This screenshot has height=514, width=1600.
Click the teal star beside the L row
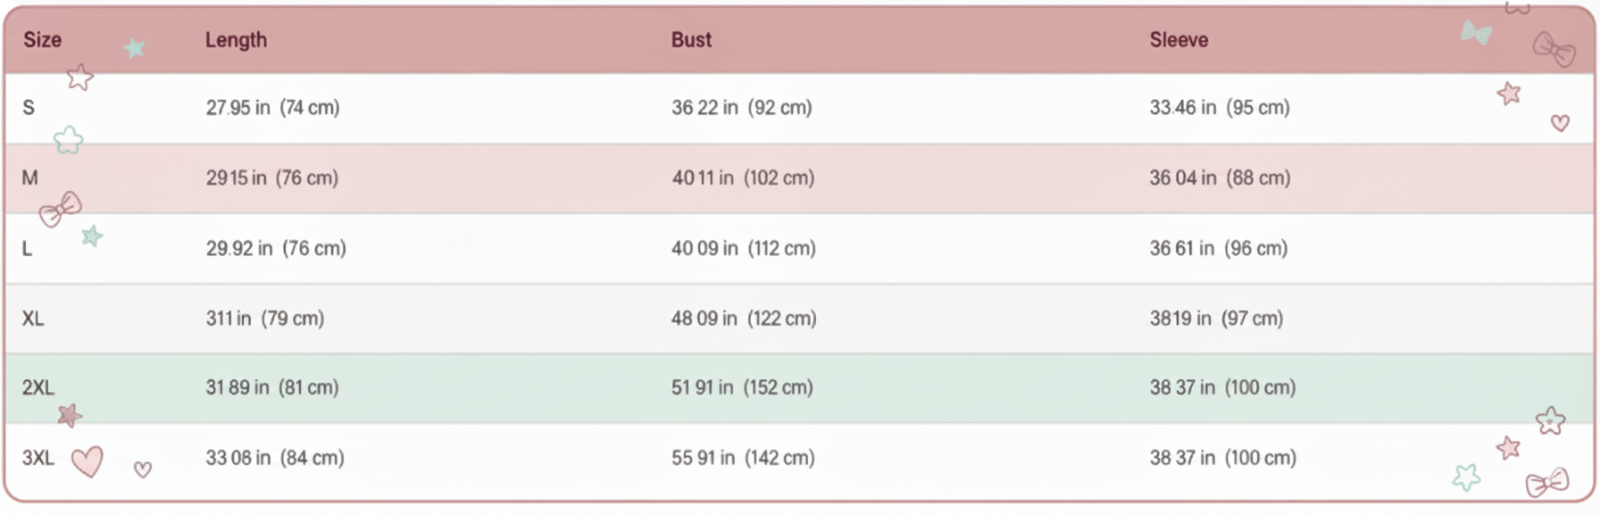(92, 236)
